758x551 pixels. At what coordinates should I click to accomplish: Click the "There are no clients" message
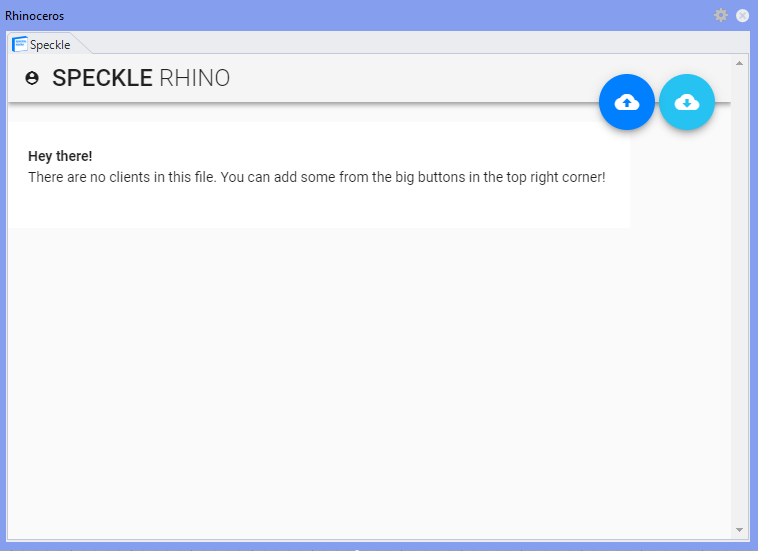click(x=317, y=177)
